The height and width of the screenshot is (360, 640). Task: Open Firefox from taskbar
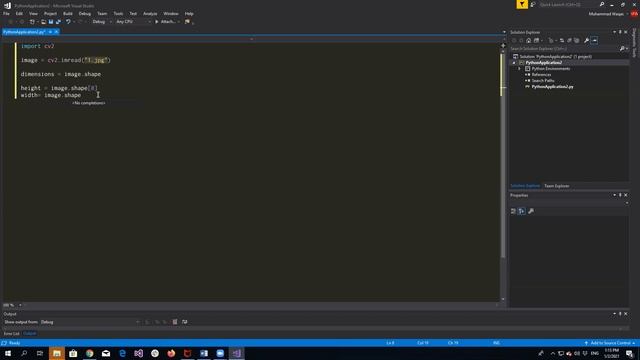tap(171, 353)
